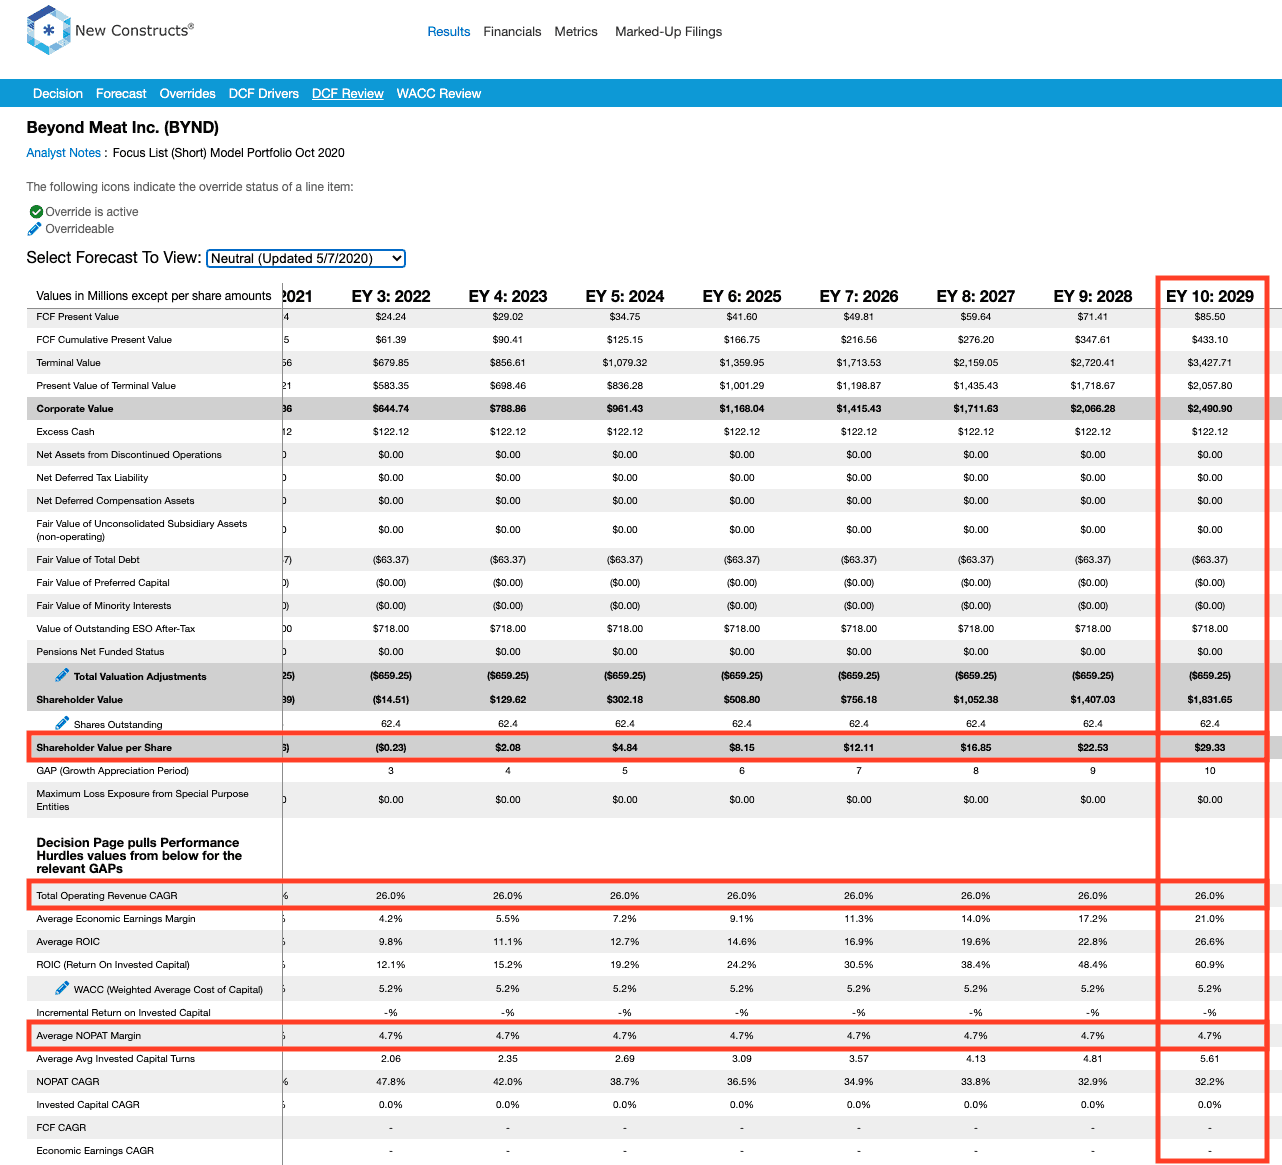The image size is (1282, 1165).
Task: Switch to the DCF Drivers tab
Action: [264, 93]
